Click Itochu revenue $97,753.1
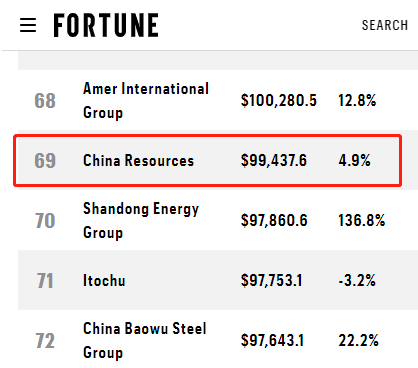Viewport: 418px width, 368px height. pos(272,280)
